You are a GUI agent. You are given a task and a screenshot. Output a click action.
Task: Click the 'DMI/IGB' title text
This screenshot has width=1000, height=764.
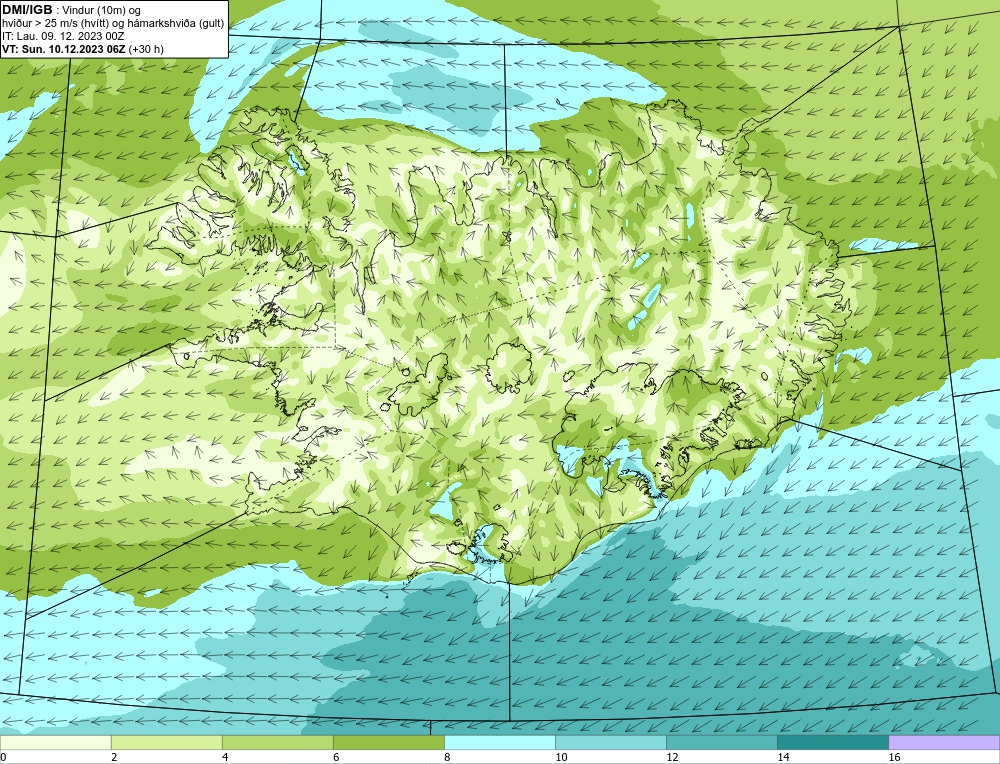[x=27, y=10]
